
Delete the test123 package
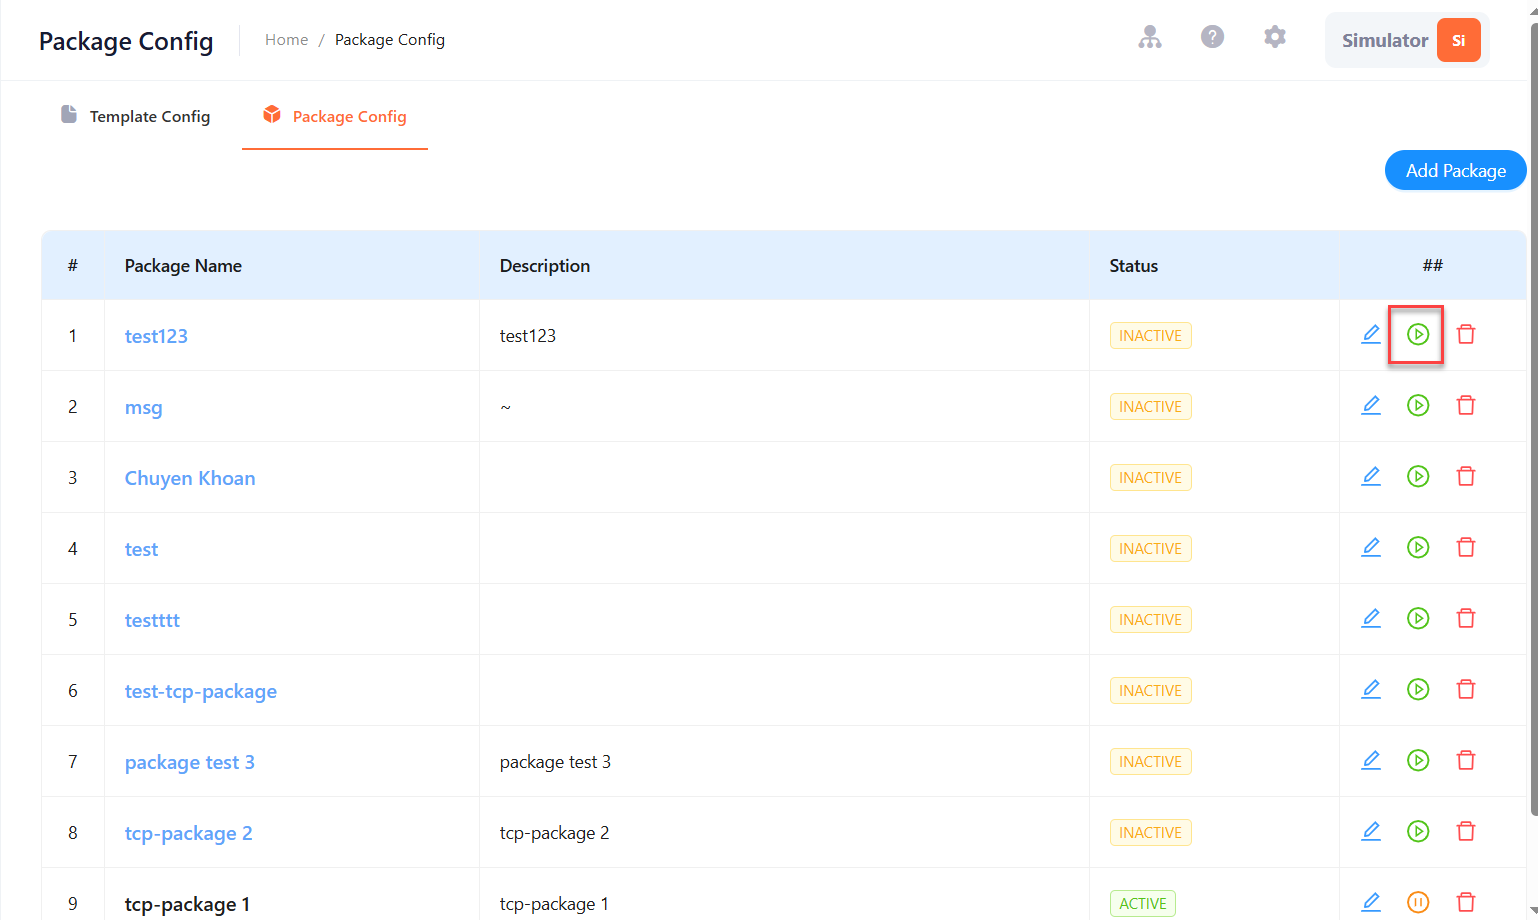coord(1466,334)
